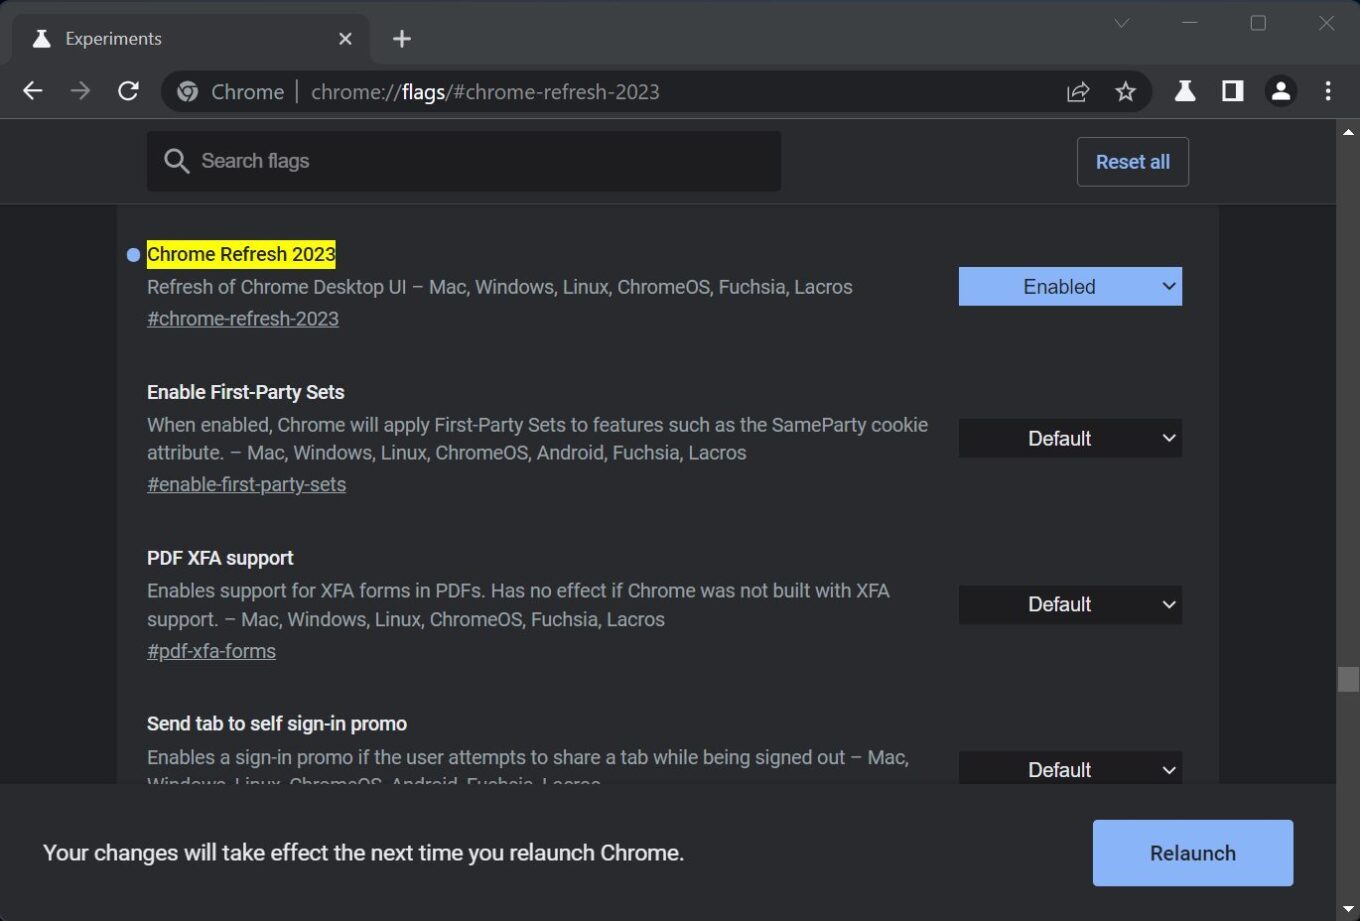Screen dimensions: 1360x921
Task: Click the Chrome site info icon
Action: click(187, 92)
